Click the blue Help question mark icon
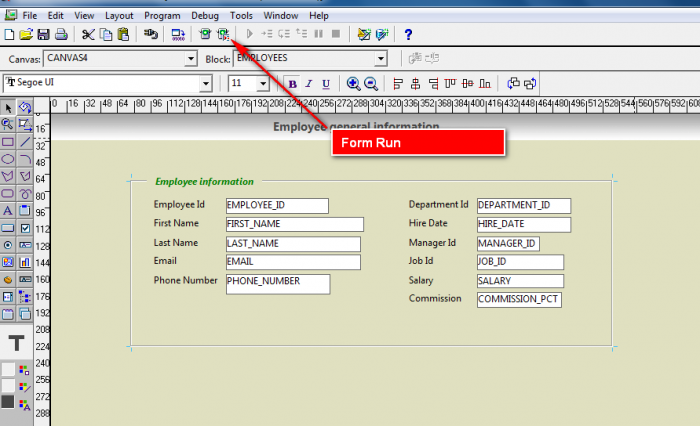 pyautogui.click(x=408, y=34)
